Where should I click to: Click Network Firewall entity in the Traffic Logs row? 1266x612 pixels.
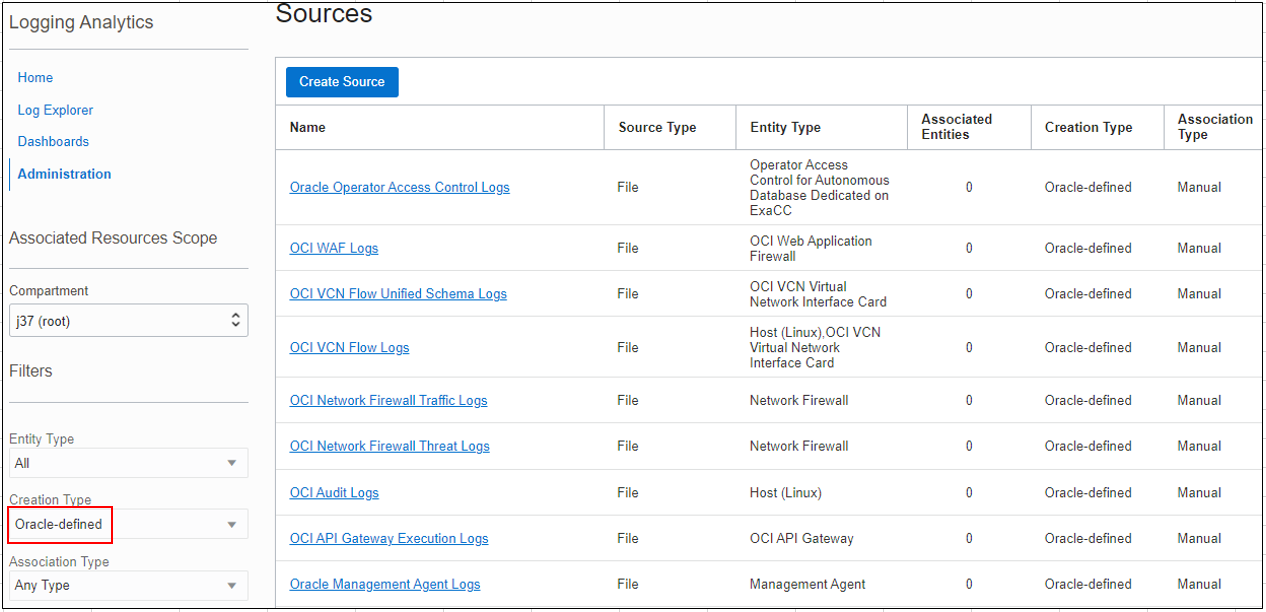click(x=799, y=401)
